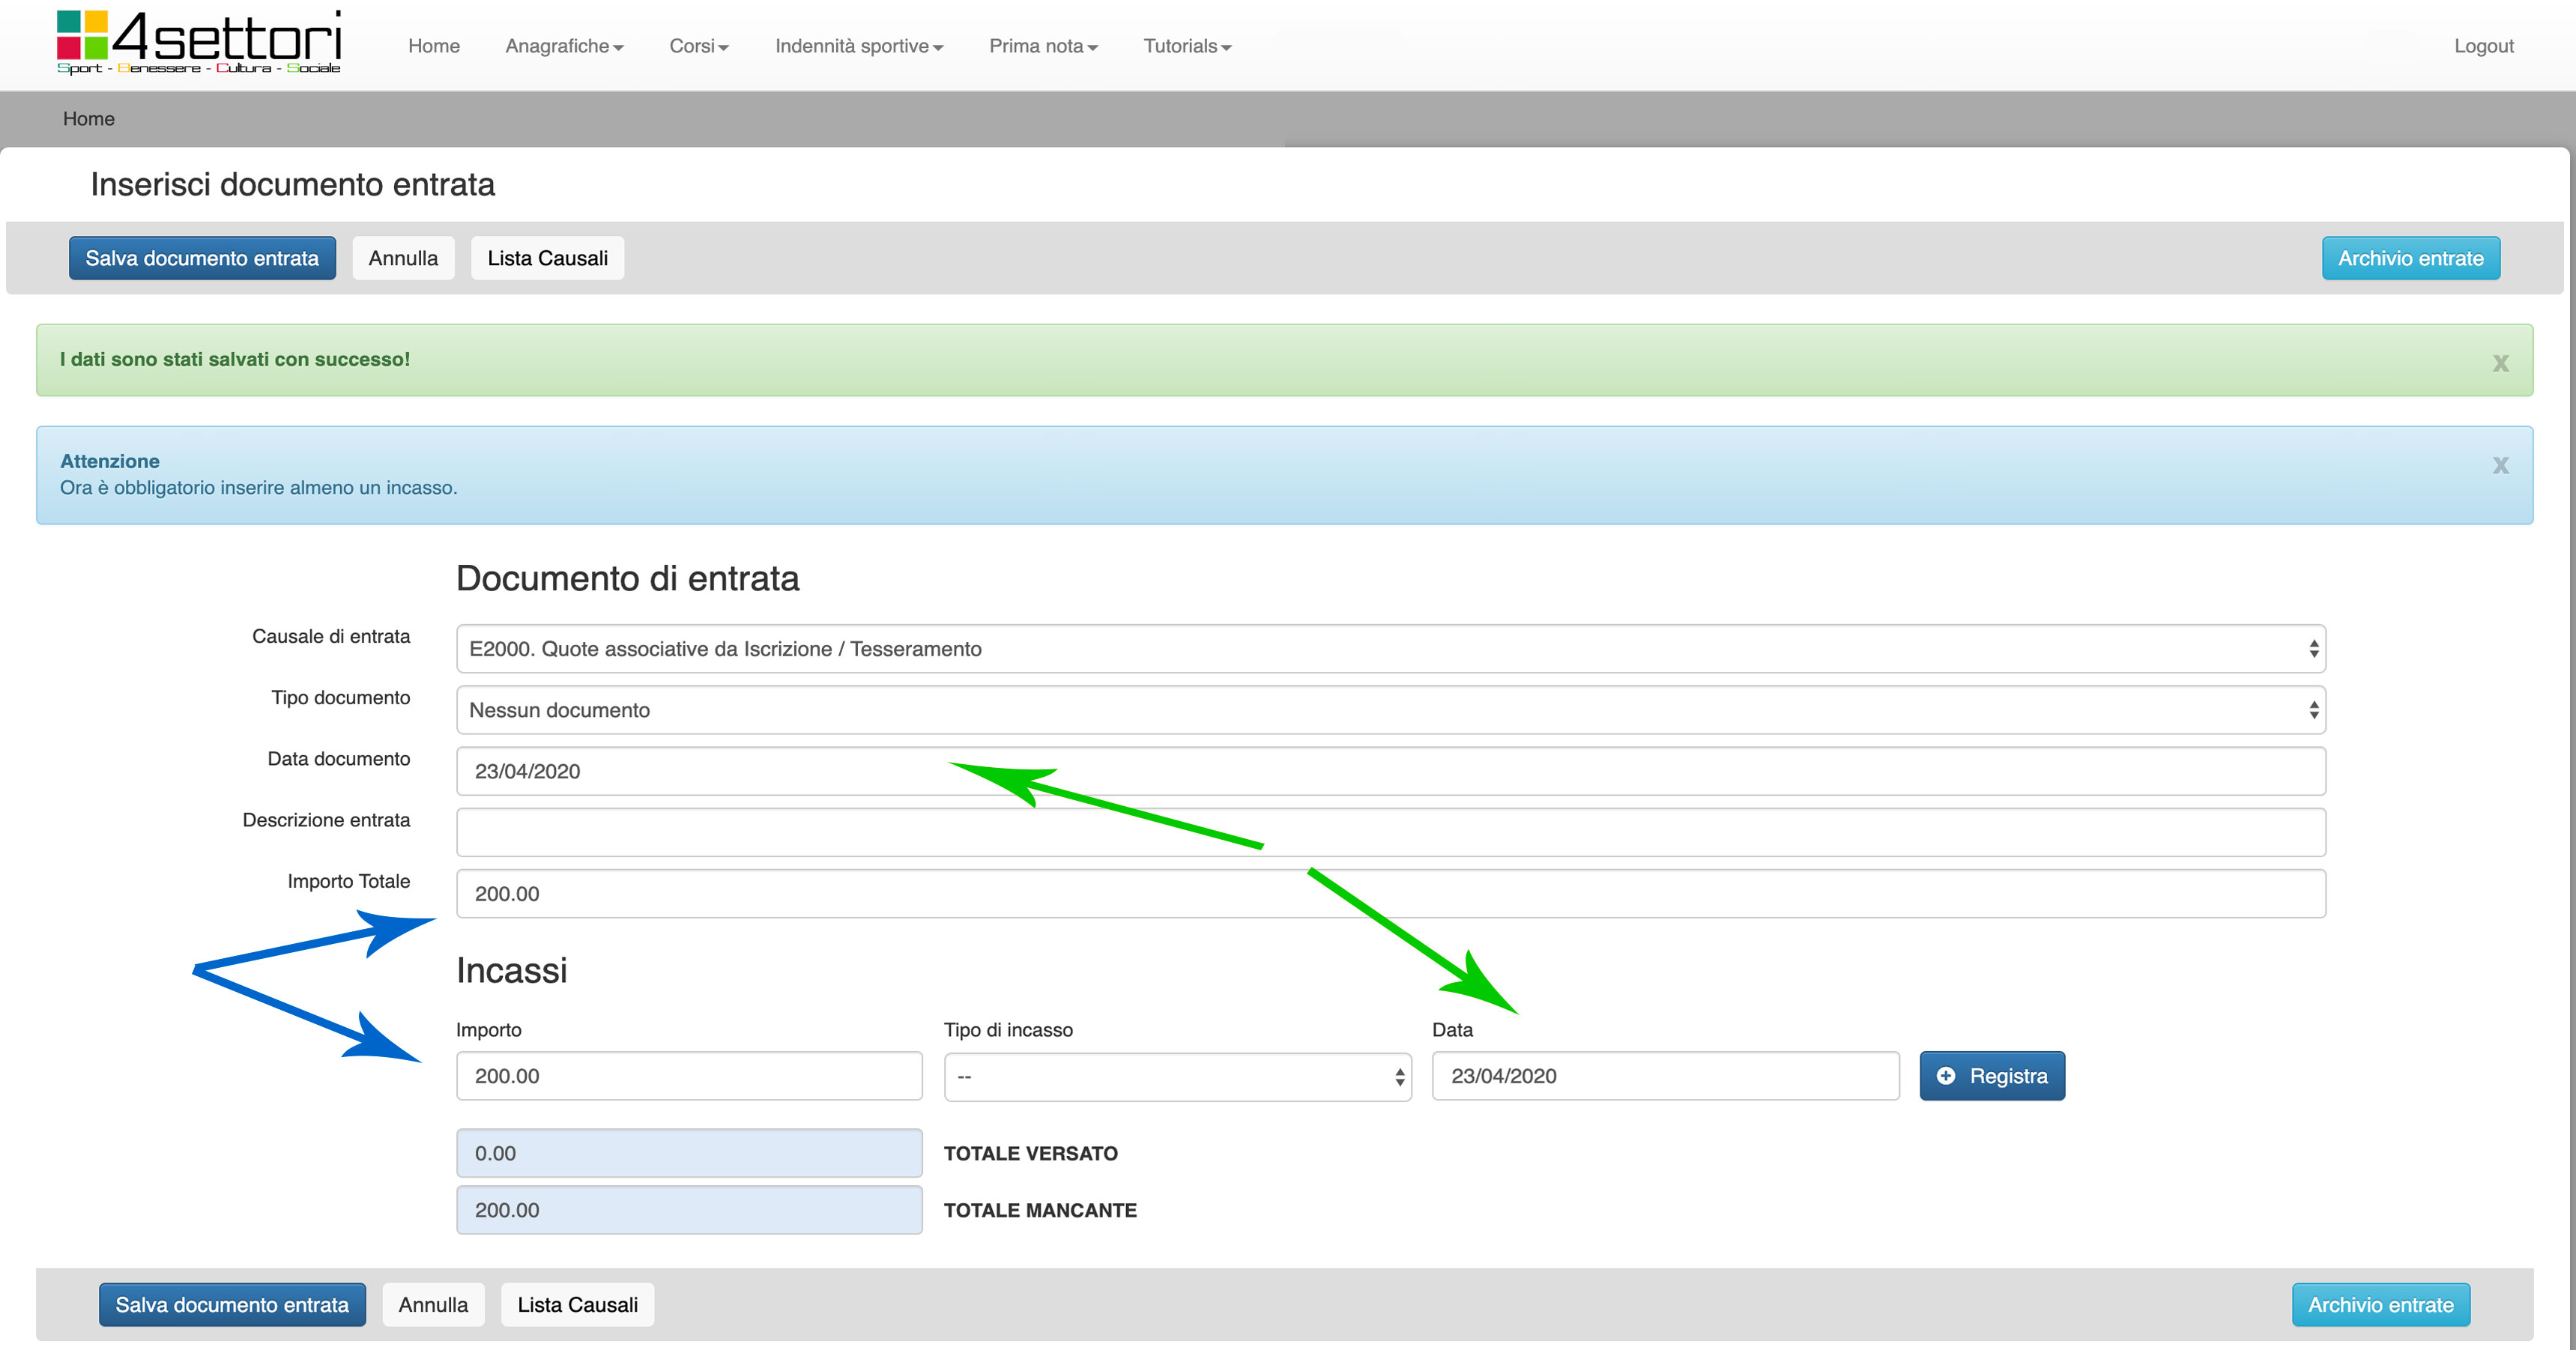Open the Tipo documento dropdown

point(1390,710)
